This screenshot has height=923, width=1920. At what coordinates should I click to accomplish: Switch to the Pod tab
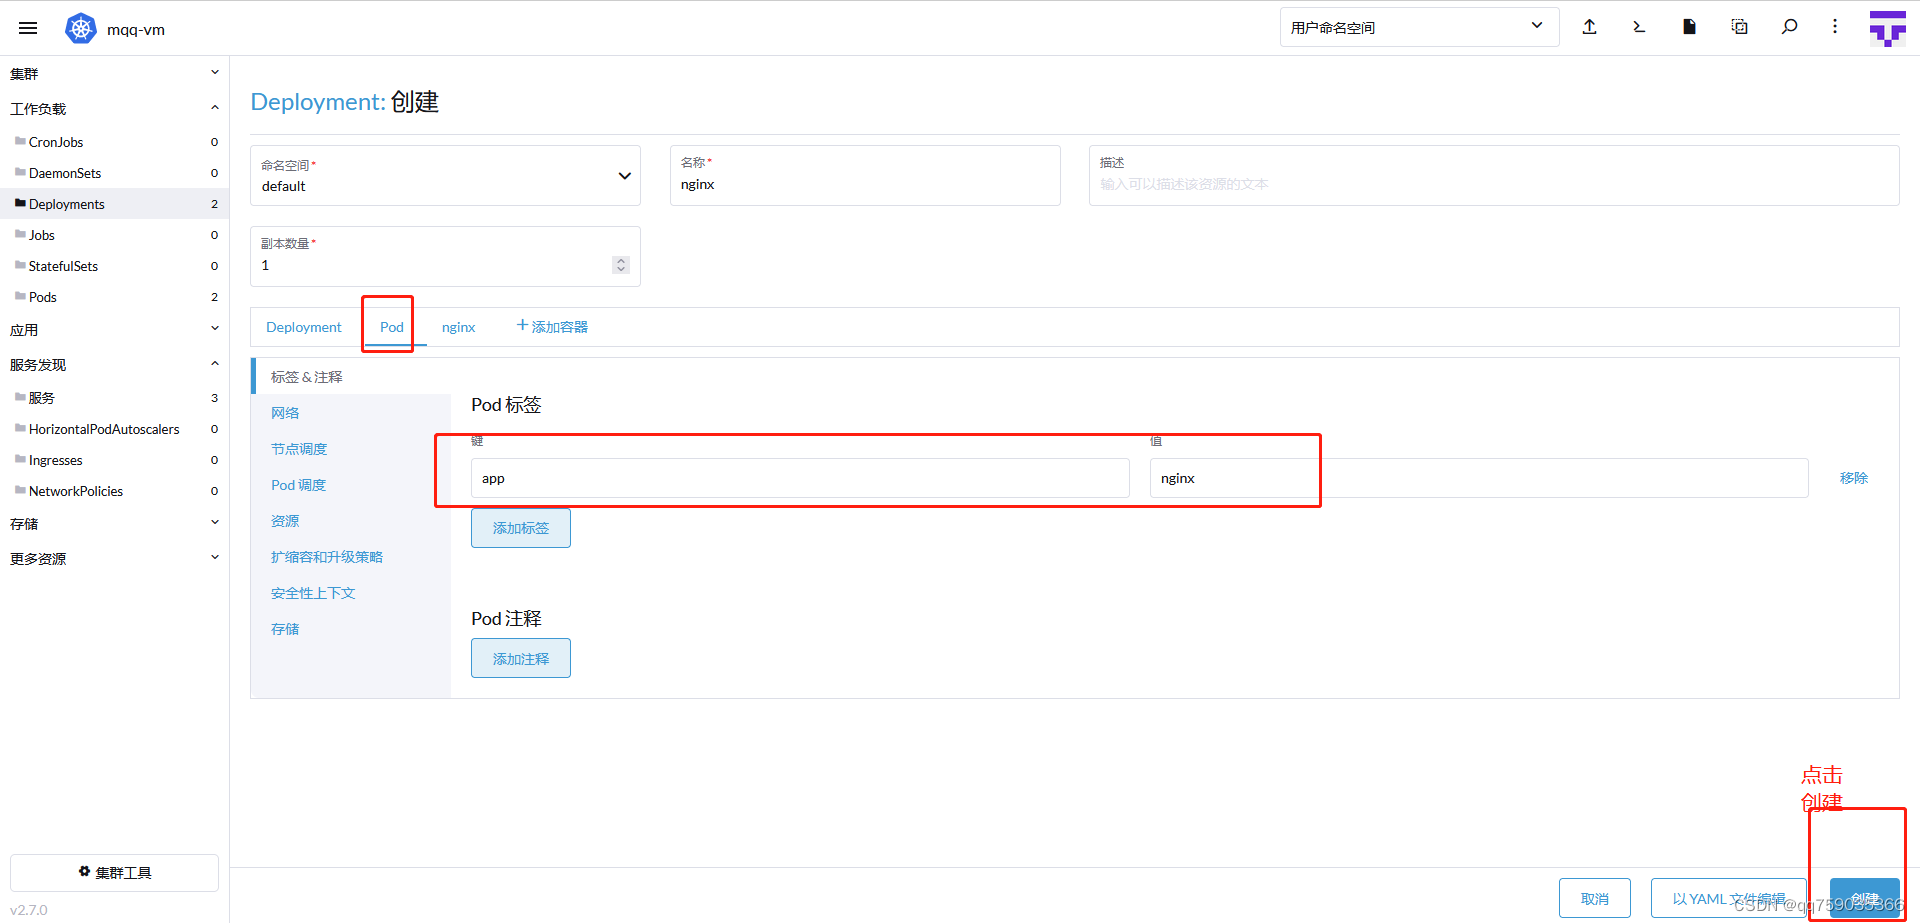pyautogui.click(x=392, y=327)
